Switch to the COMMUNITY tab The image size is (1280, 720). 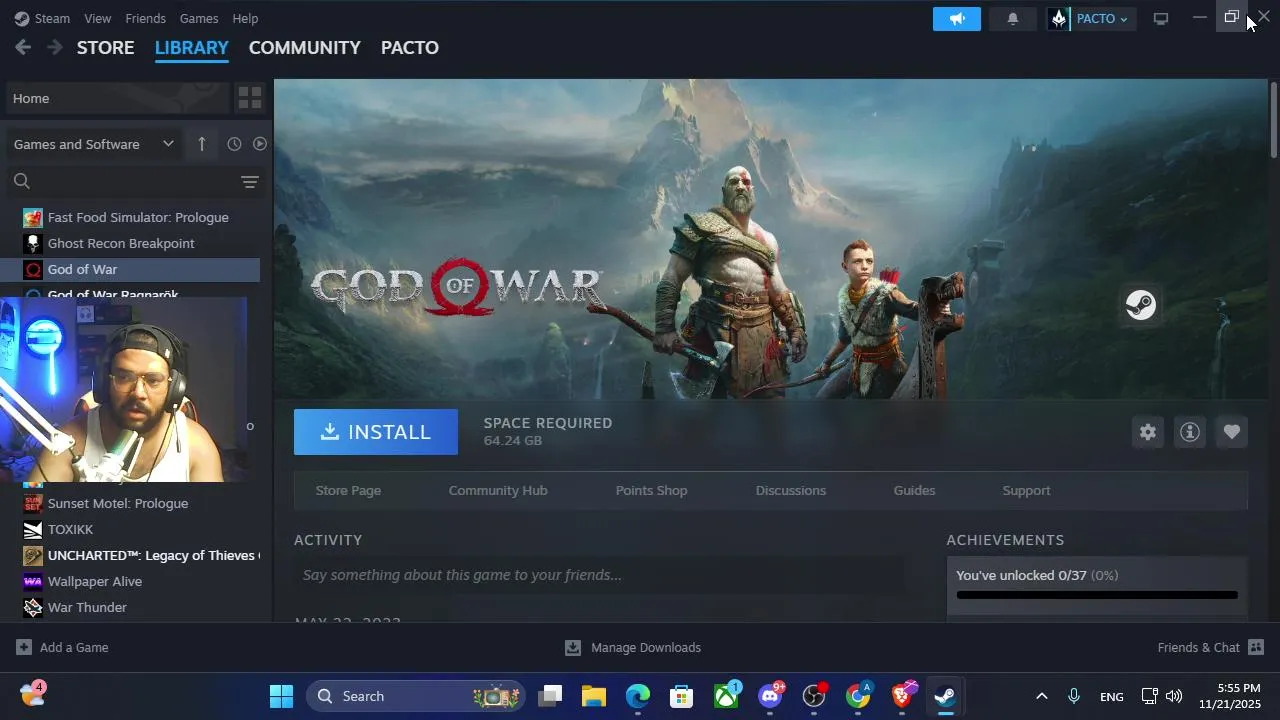(305, 47)
